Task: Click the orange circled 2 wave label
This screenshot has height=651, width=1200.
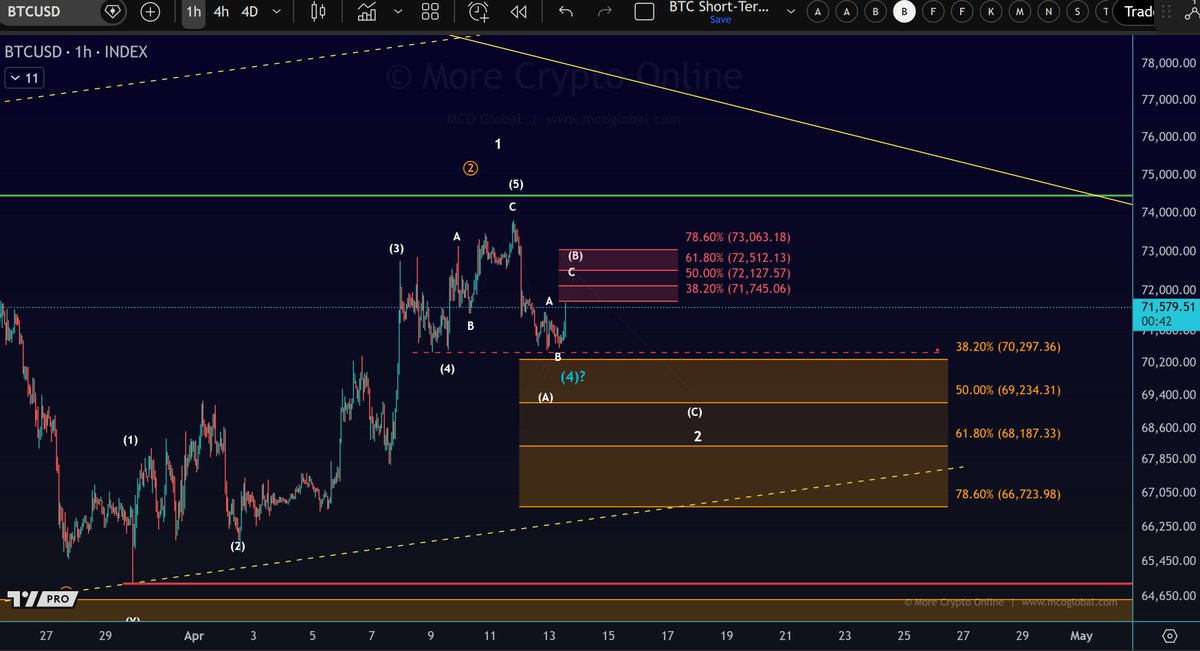Action: 470,168
